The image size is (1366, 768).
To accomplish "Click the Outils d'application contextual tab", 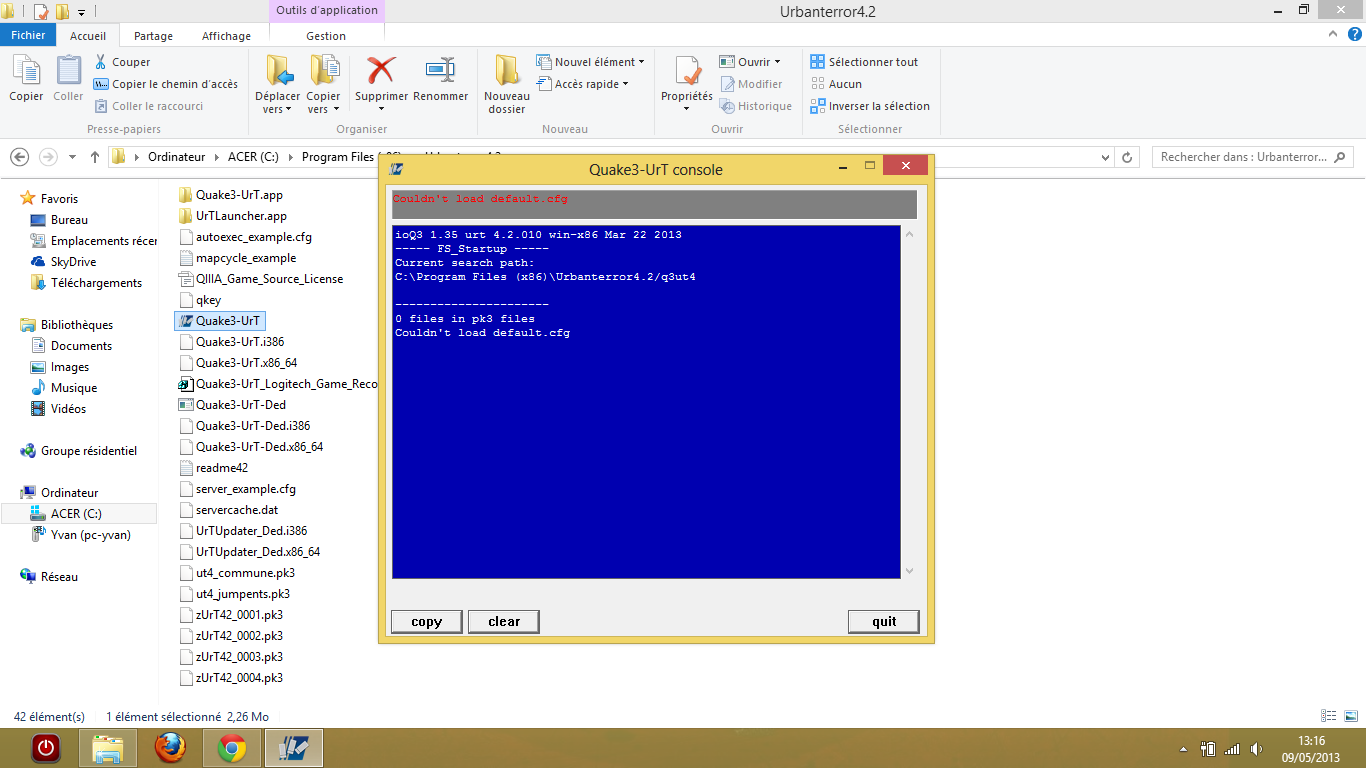I will tap(327, 11).
